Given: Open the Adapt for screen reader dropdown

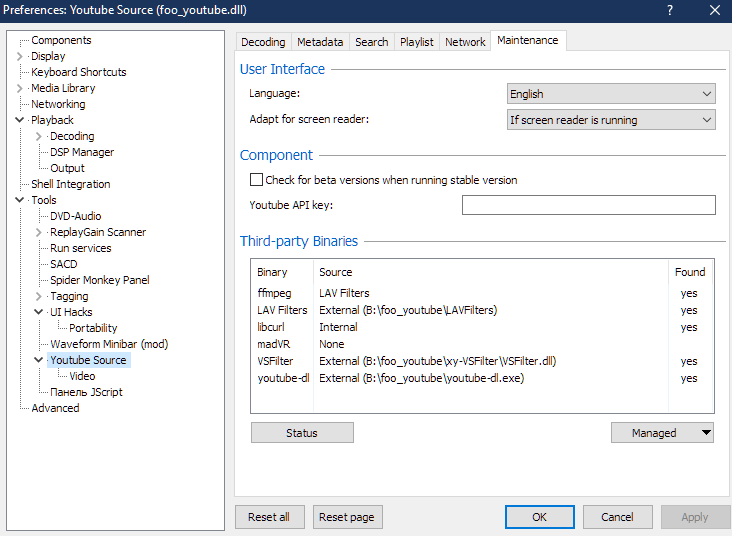Looking at the screenshot, I should [x=611, y=120].
